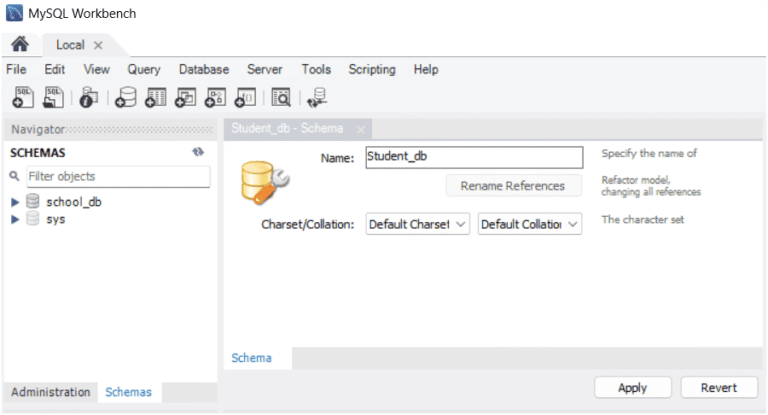Create a new view icon

coord(185,97)
